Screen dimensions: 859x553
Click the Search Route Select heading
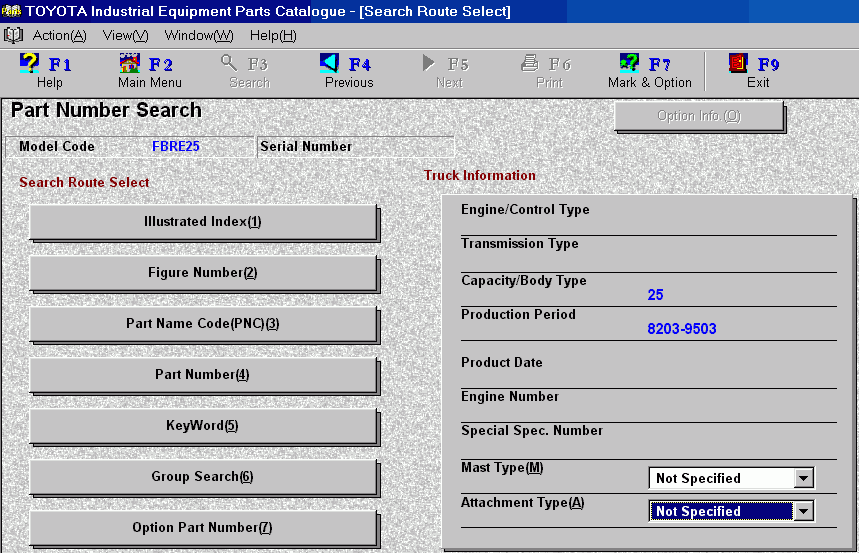click(x=84, y=183)
